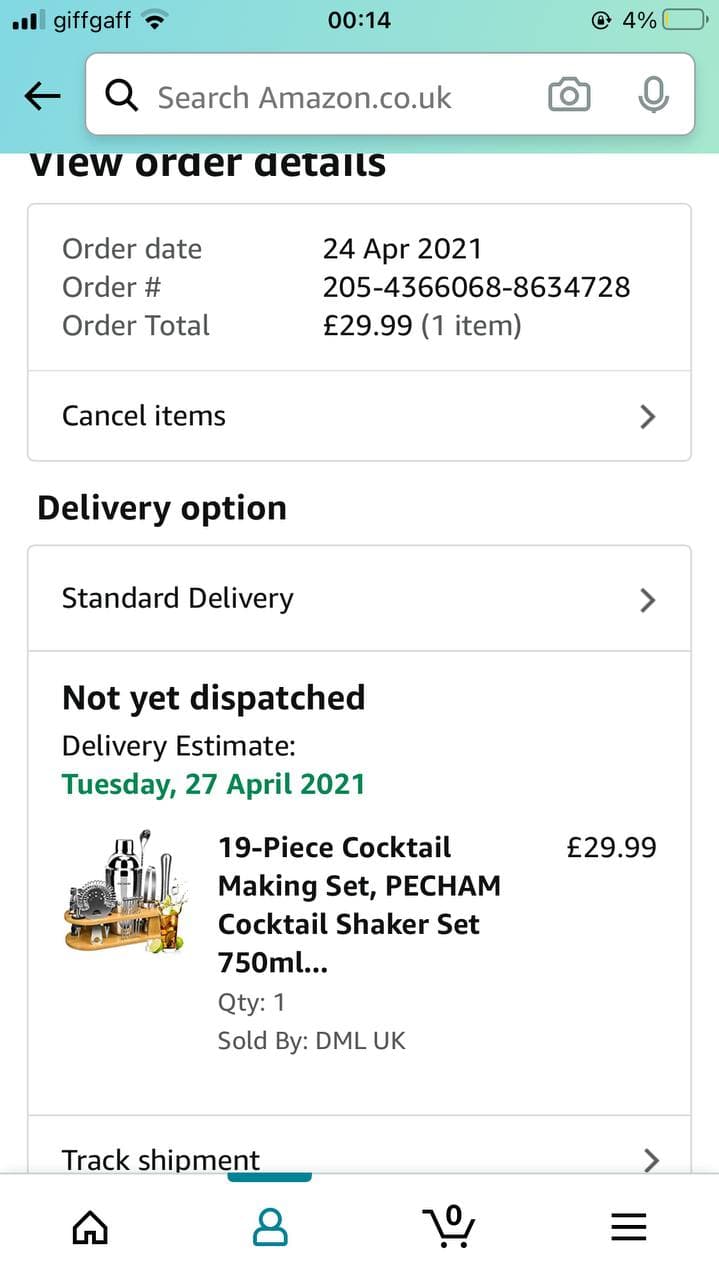Go to Home tab icon
The image size is (719, 1280).
click(91, 1225)
